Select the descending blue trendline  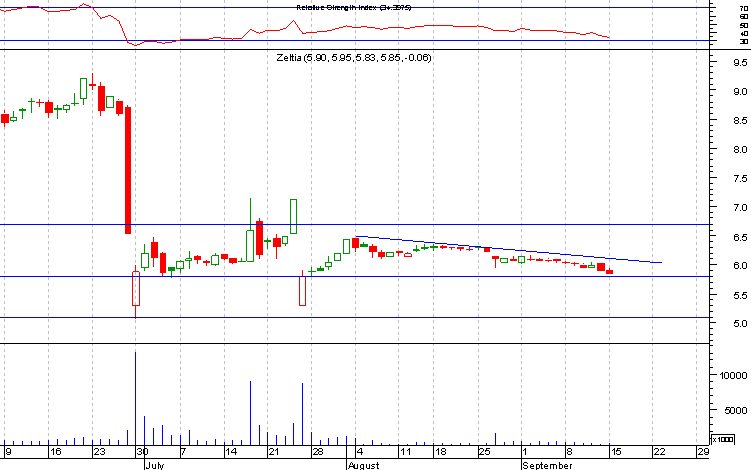(509, 249)
